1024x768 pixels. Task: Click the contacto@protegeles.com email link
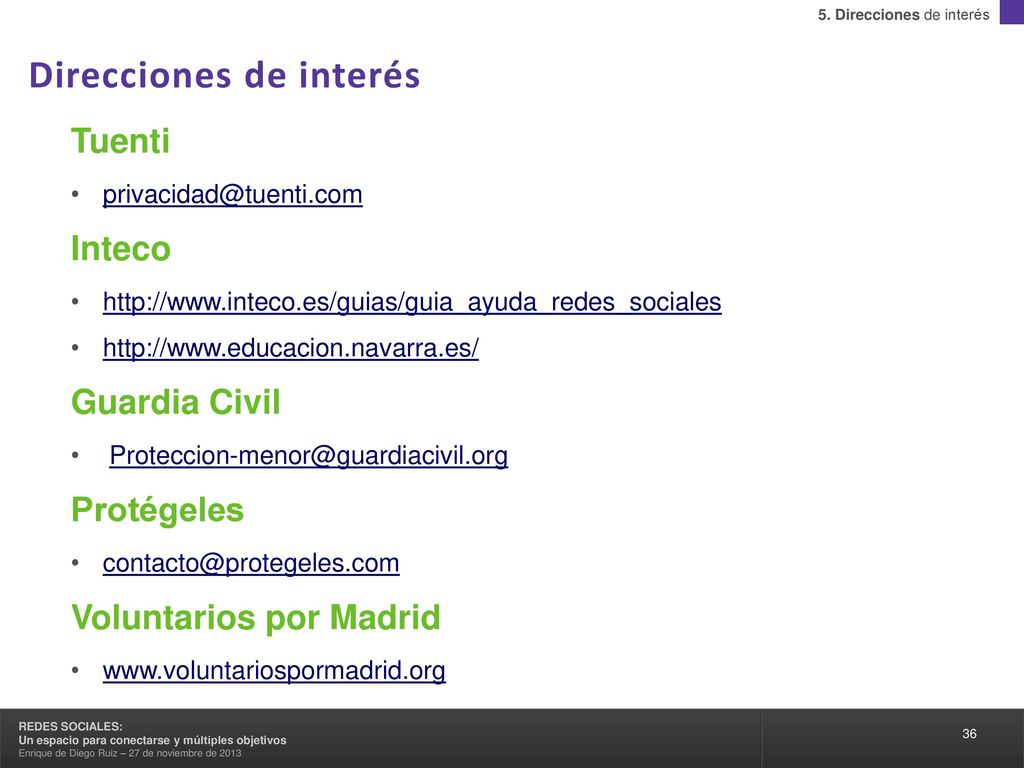[x=251, y=564]
